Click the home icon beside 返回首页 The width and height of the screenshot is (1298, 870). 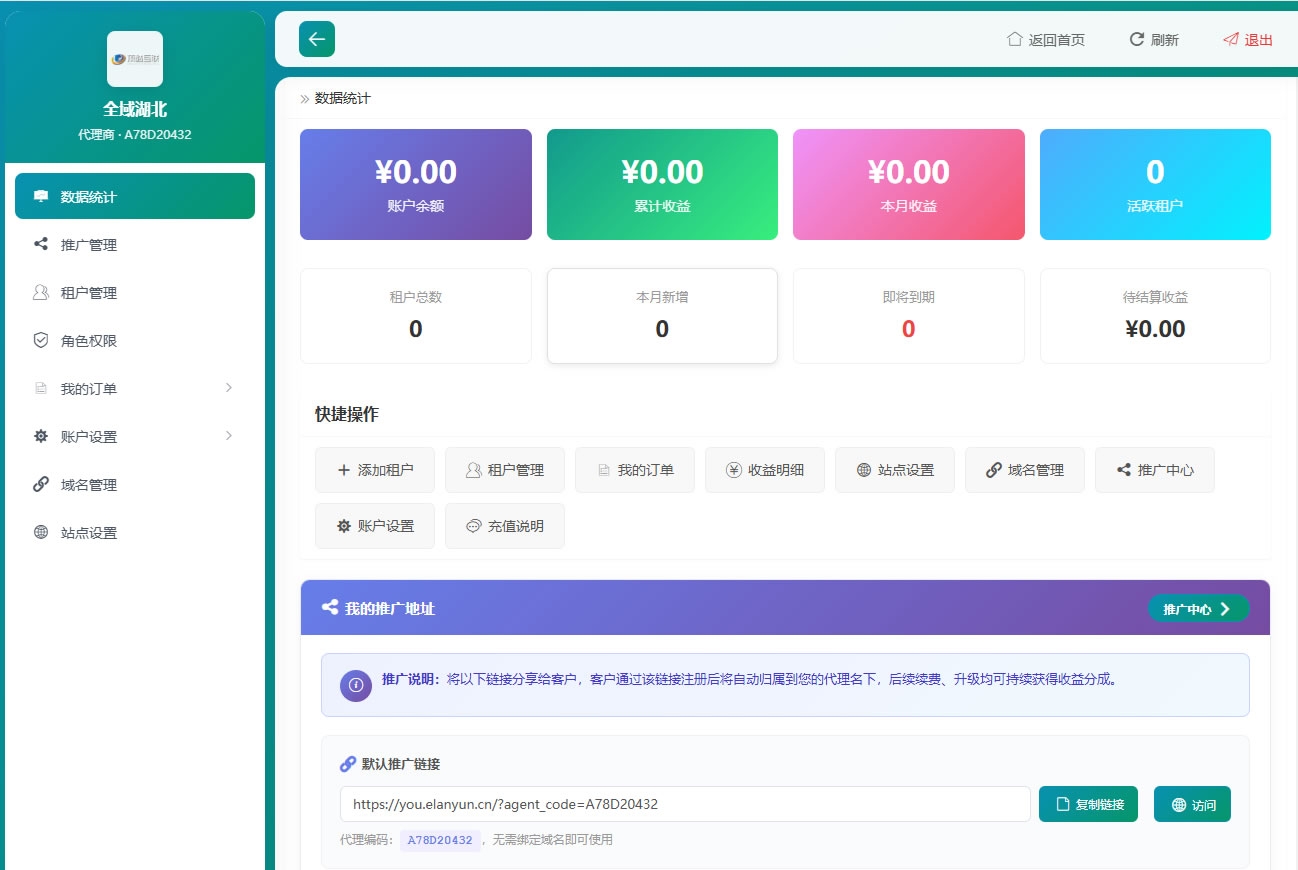click(x=1014, y=39)
